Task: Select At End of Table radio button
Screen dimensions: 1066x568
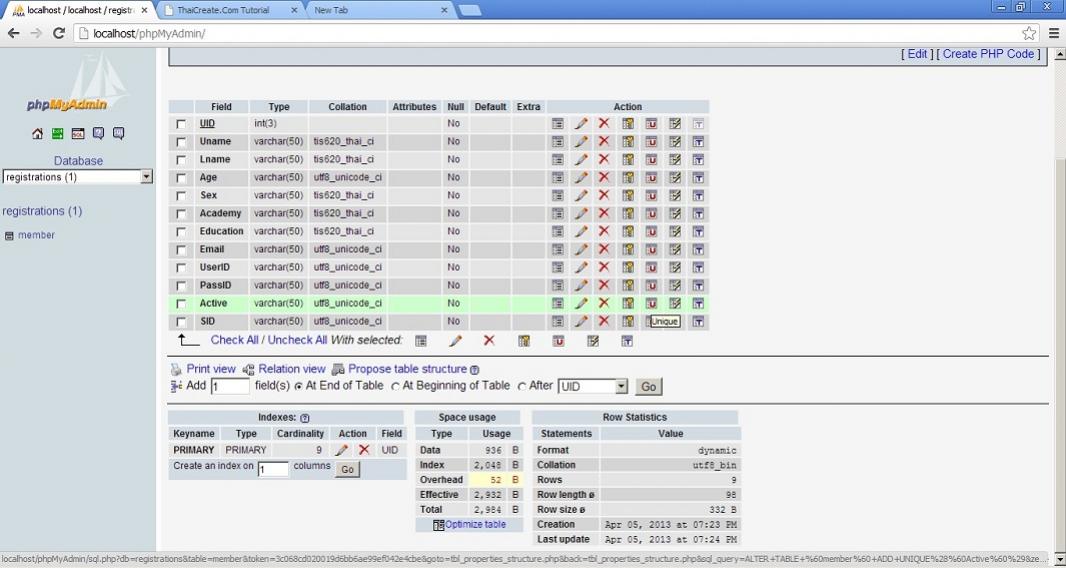Action: pos(298,386)
